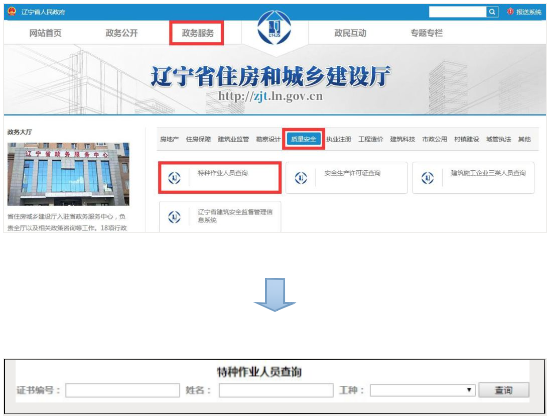This screenshot has width=551, height=418.
Task: Go to the 网站首页 menu item
Action: (x=45, y=33)
